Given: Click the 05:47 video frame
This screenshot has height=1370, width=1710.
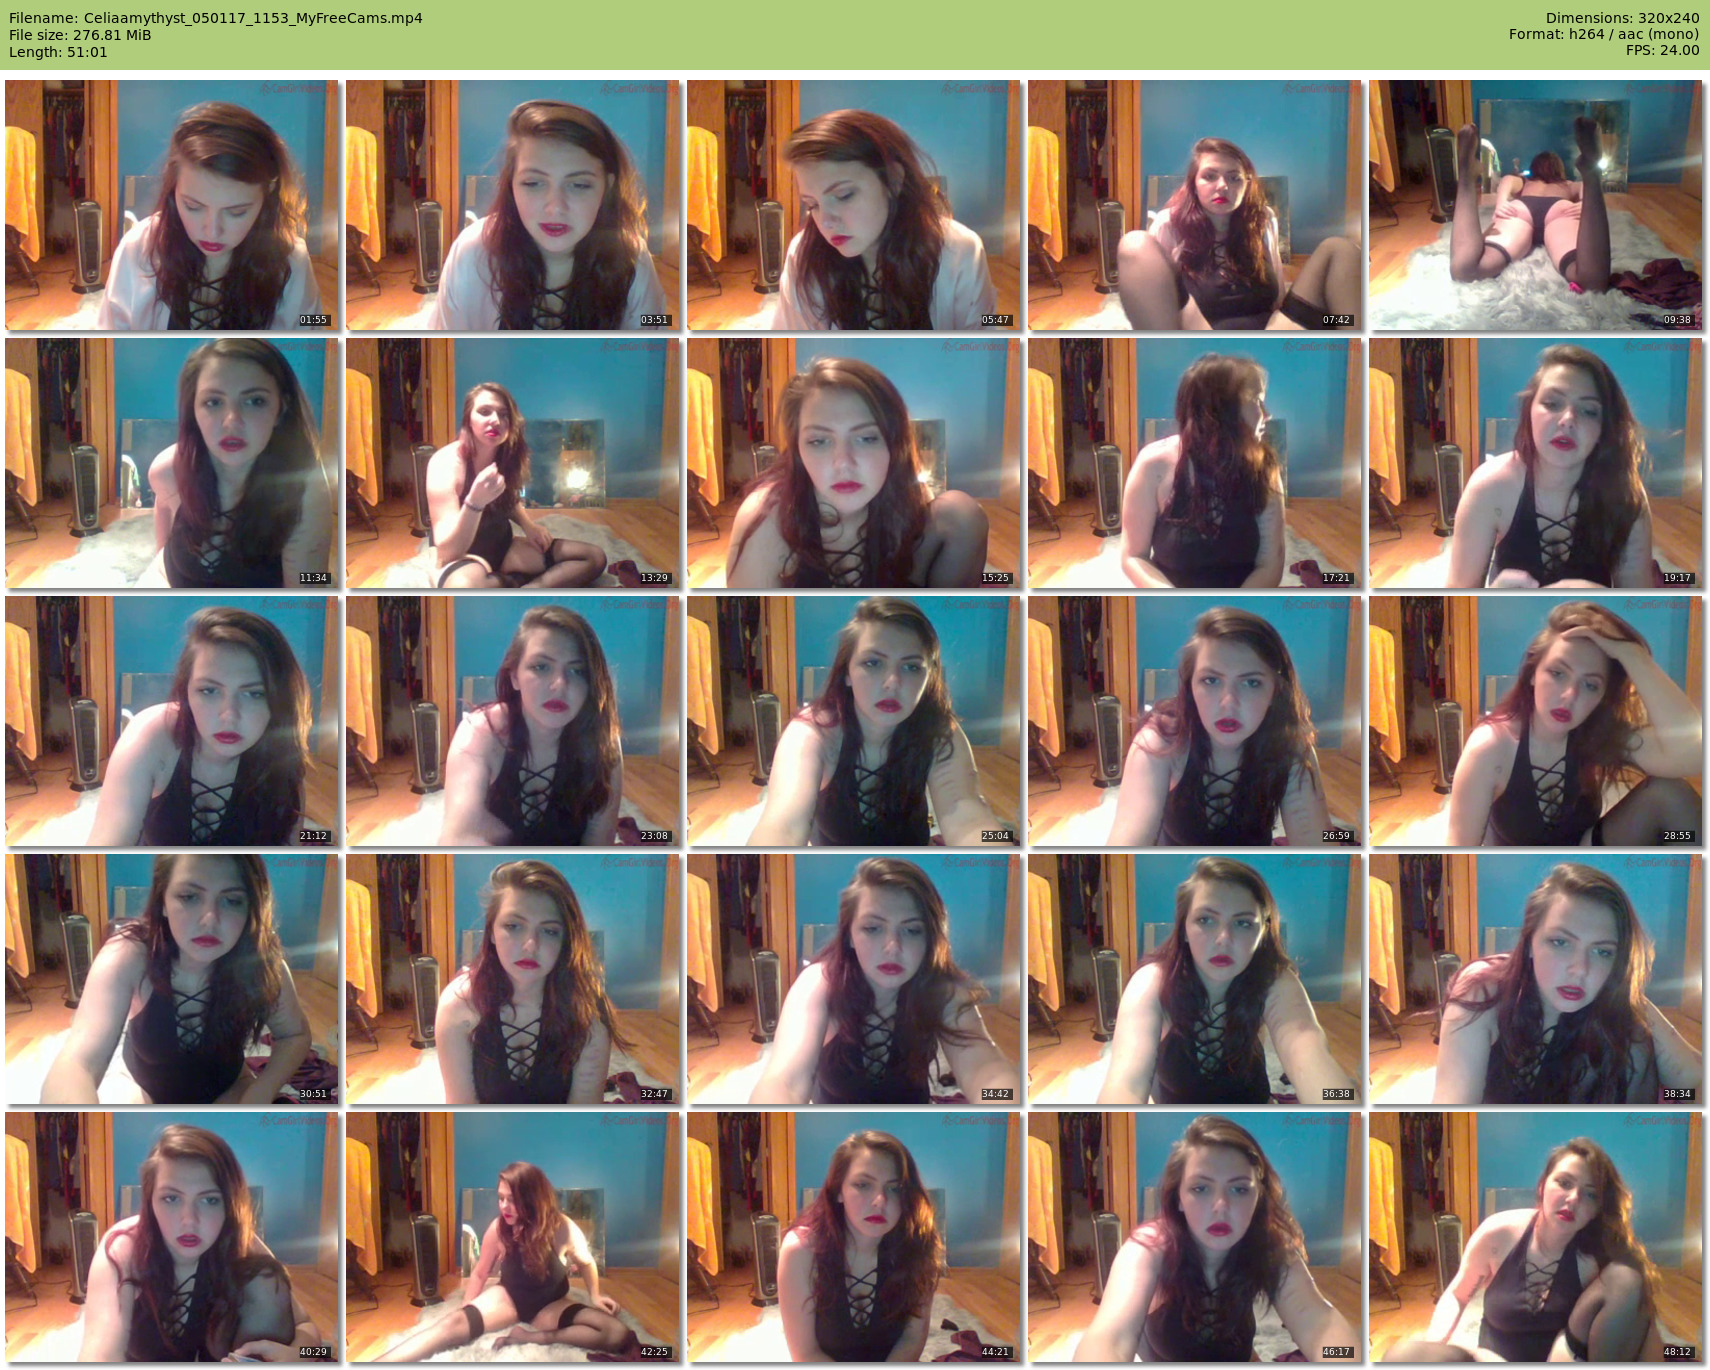Looking at the screenshot, I should (x=854, y=205).
